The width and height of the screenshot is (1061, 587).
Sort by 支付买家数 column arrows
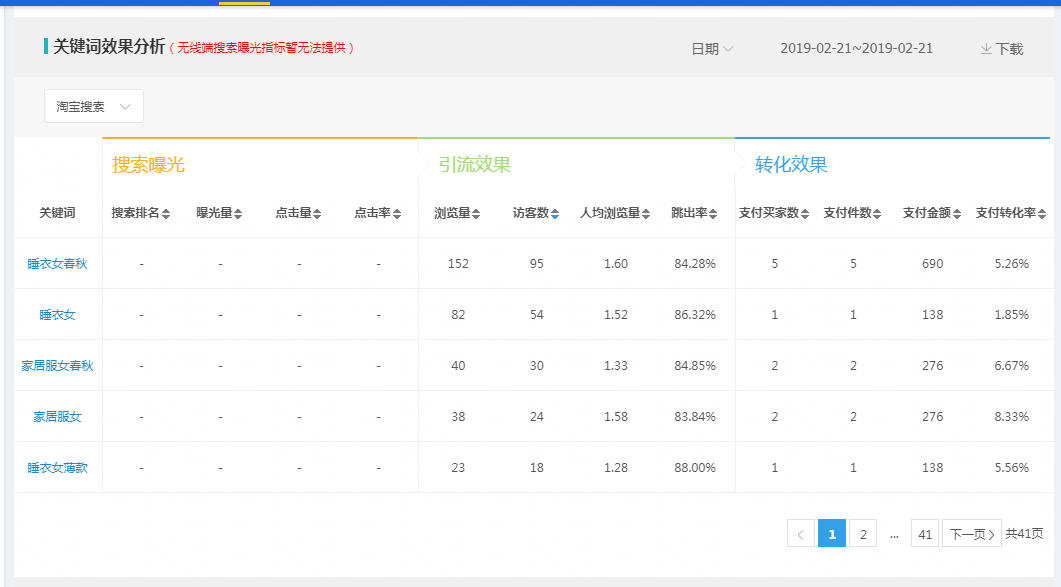pos(805,213)
